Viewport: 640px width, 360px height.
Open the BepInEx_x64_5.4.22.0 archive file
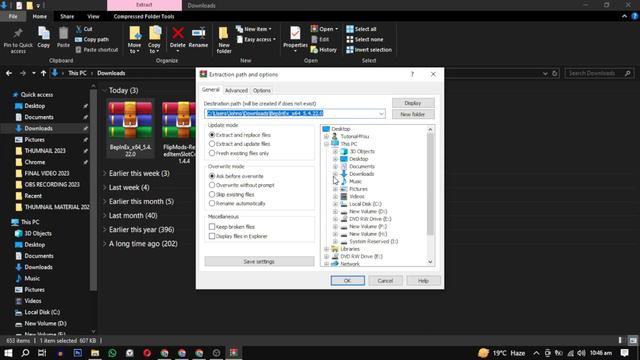pyautogui.click(x=130, y=129)
